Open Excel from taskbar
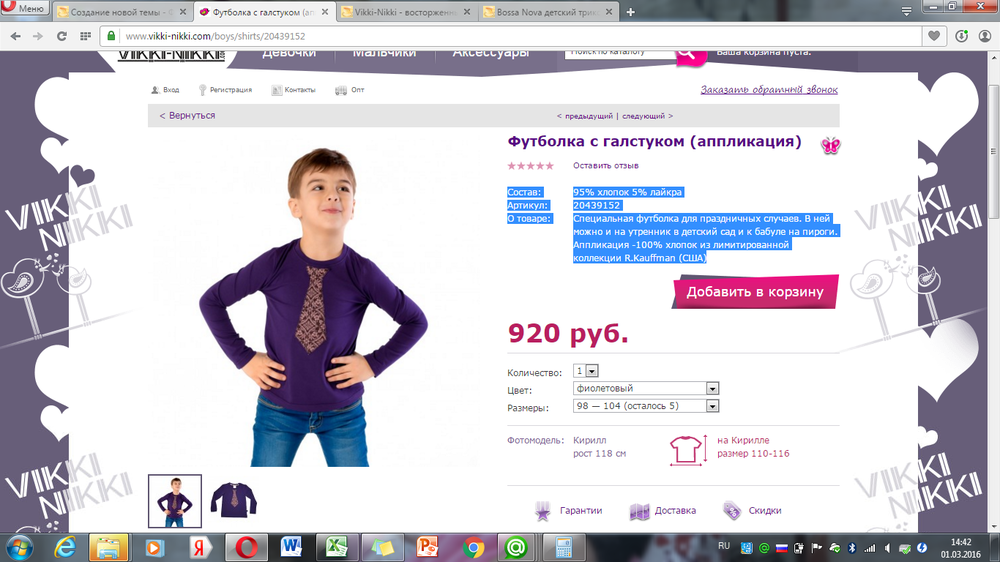Image resolution: width=1000 pixels, height=562 pixels. (x=337, y=548)
